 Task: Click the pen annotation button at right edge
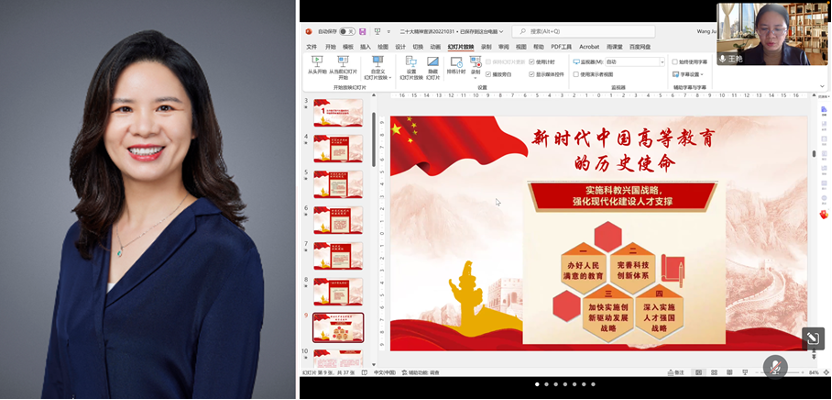click(x=813, y=338)
